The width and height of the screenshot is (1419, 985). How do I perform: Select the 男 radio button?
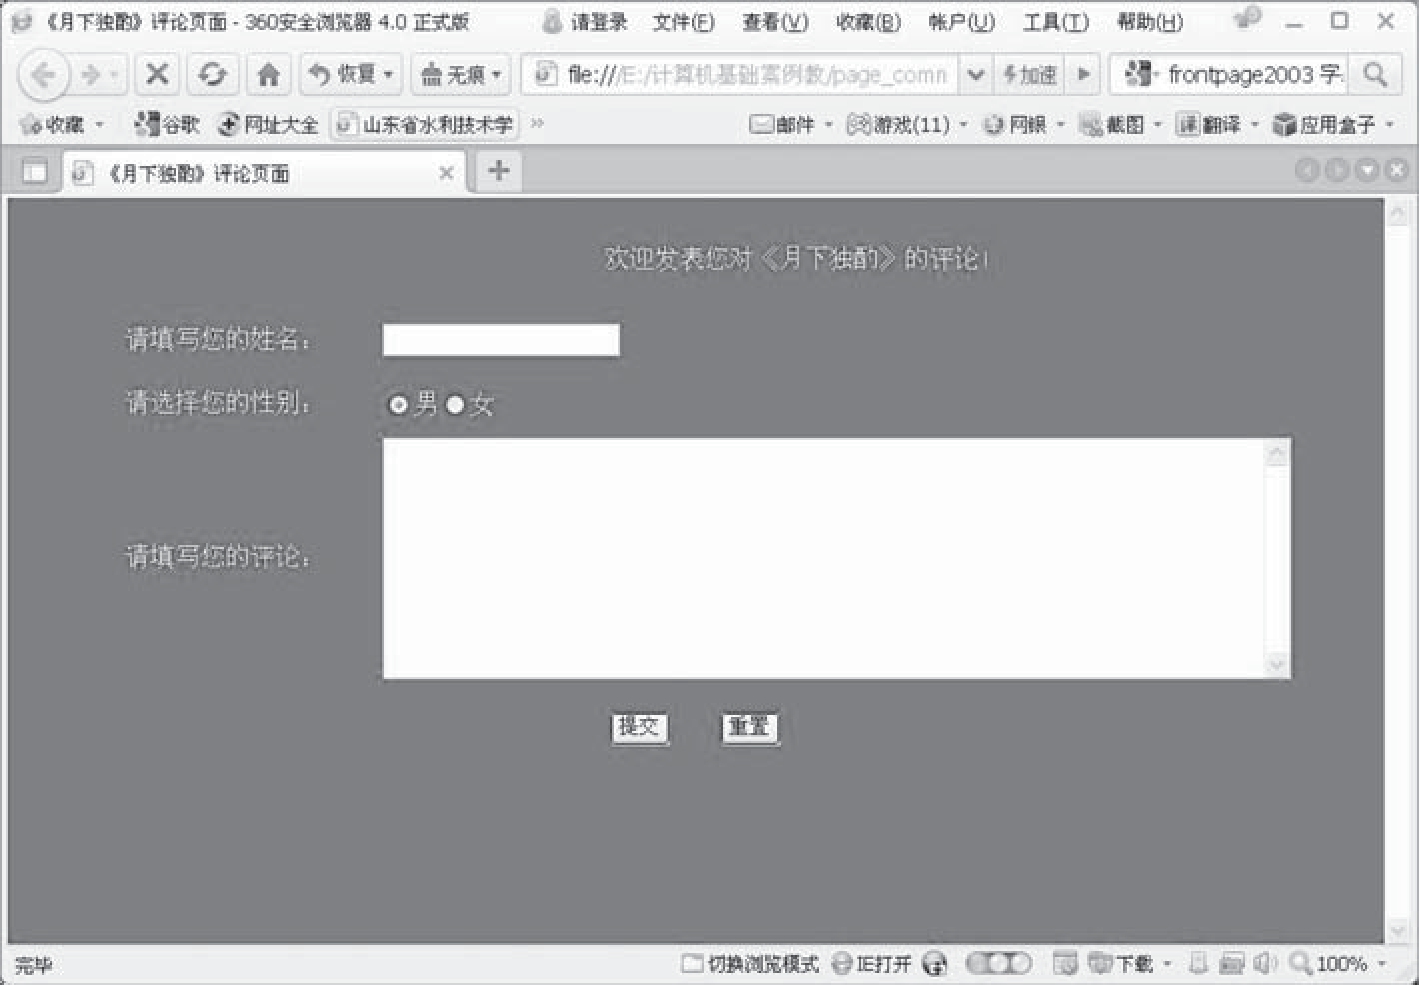click(398, 404)
